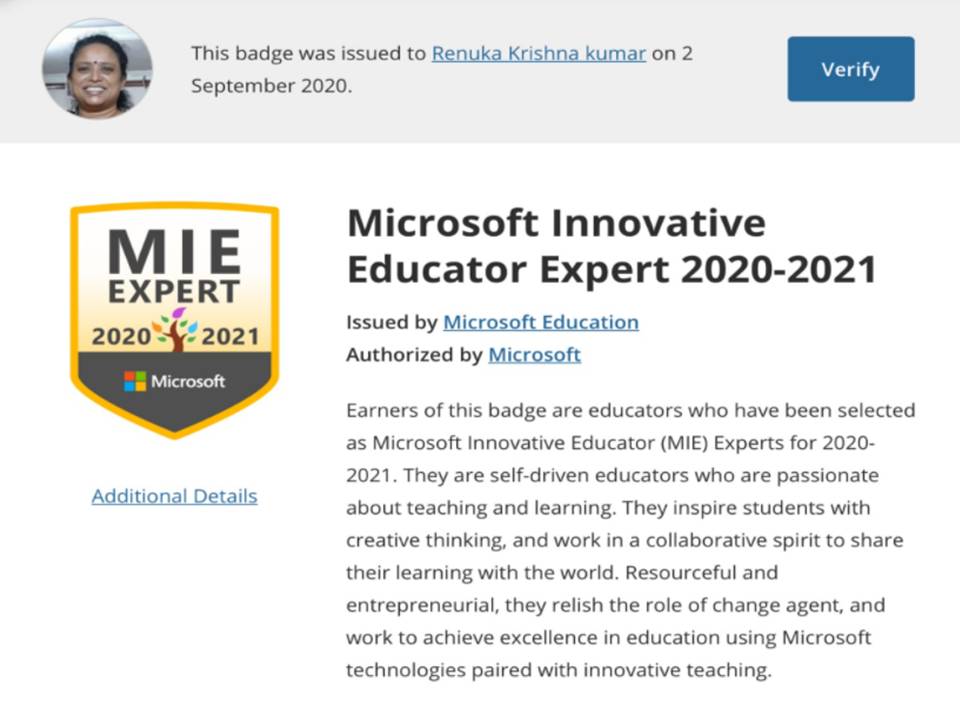Open the Additional Details link
Image resolution: width=960 pixels, height=720 pixels.
tap(174, 496)
